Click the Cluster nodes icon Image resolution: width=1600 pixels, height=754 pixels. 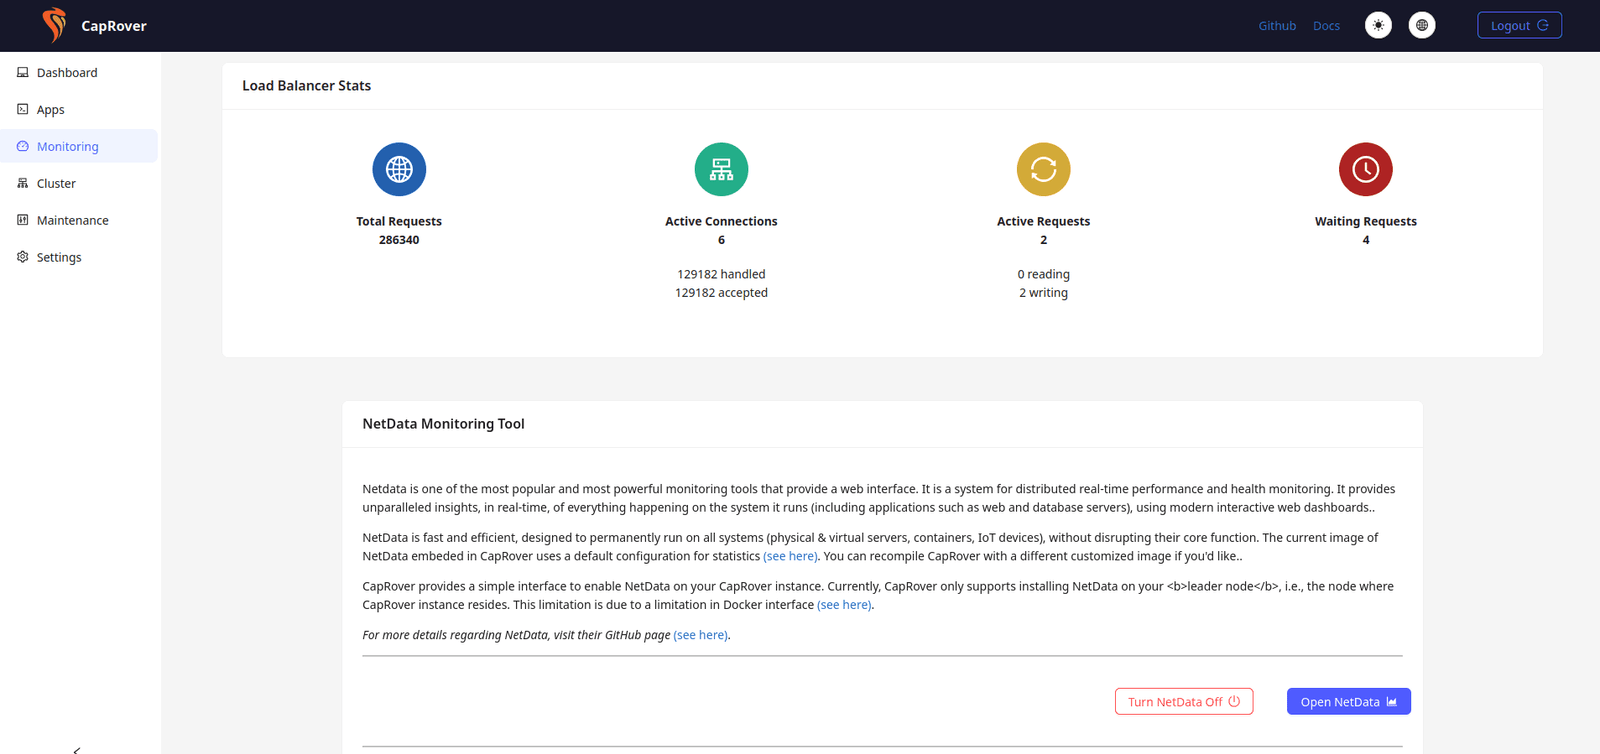pos(23,183)
